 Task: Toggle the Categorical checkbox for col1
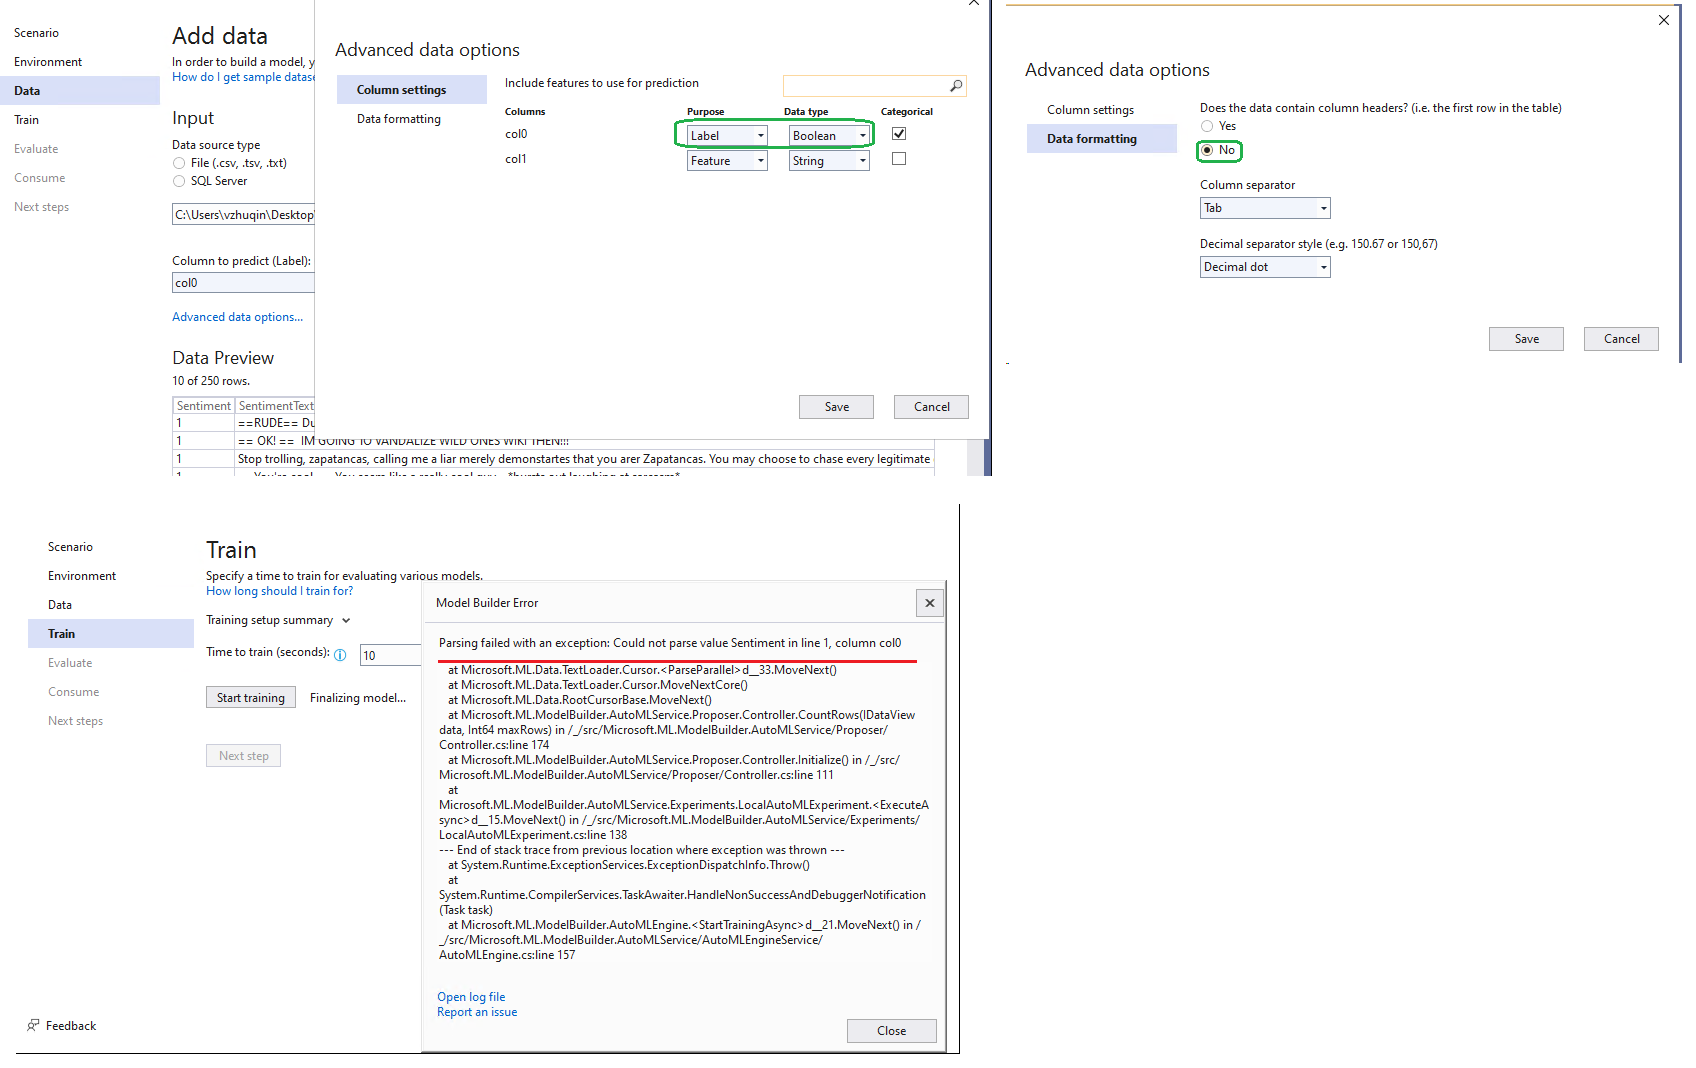(899, 158)
